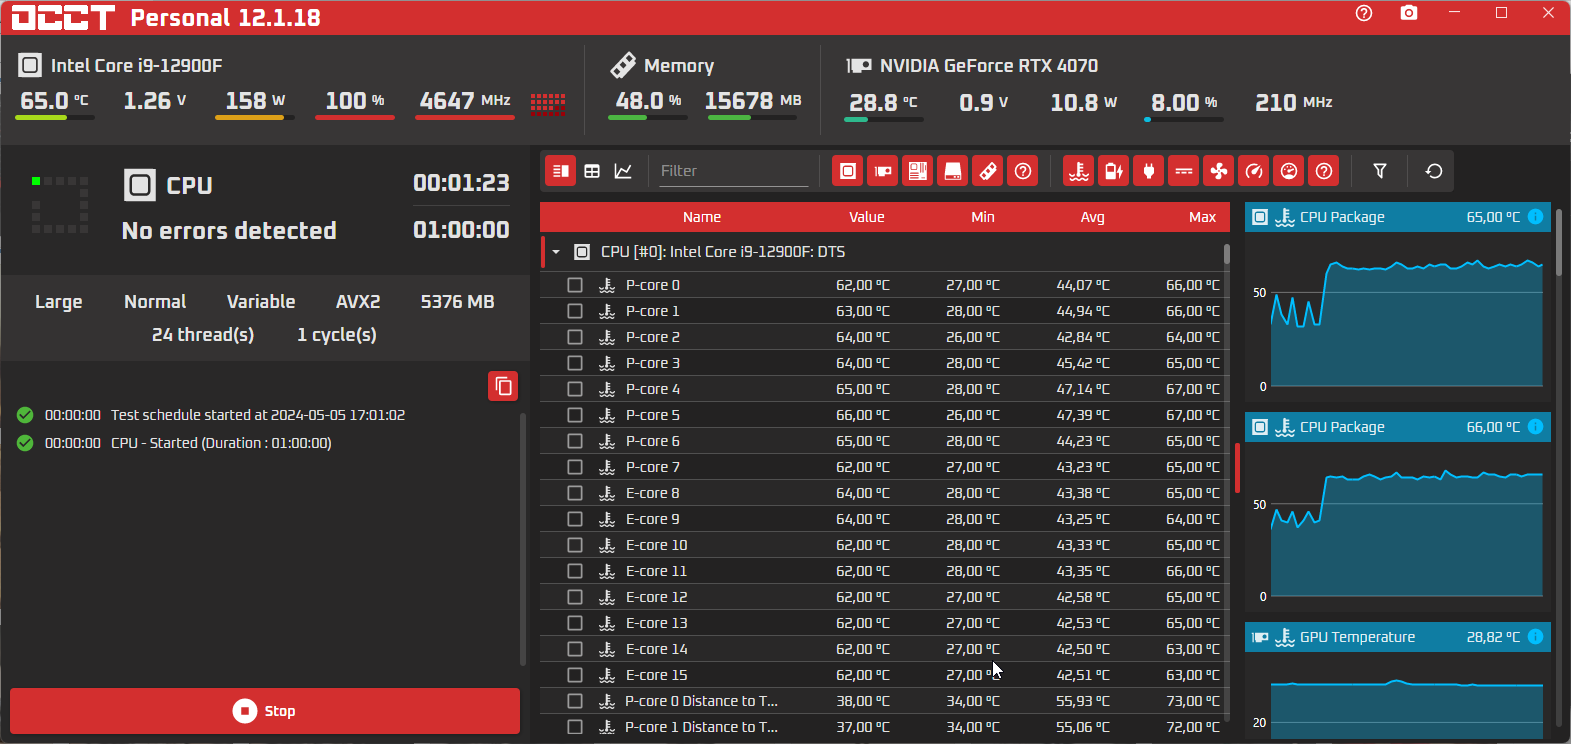Viewport: 1571px width, 744px height.
Task: Collapse the CPU [#0] DTS sensor group
Action: [x=556, y=252]
